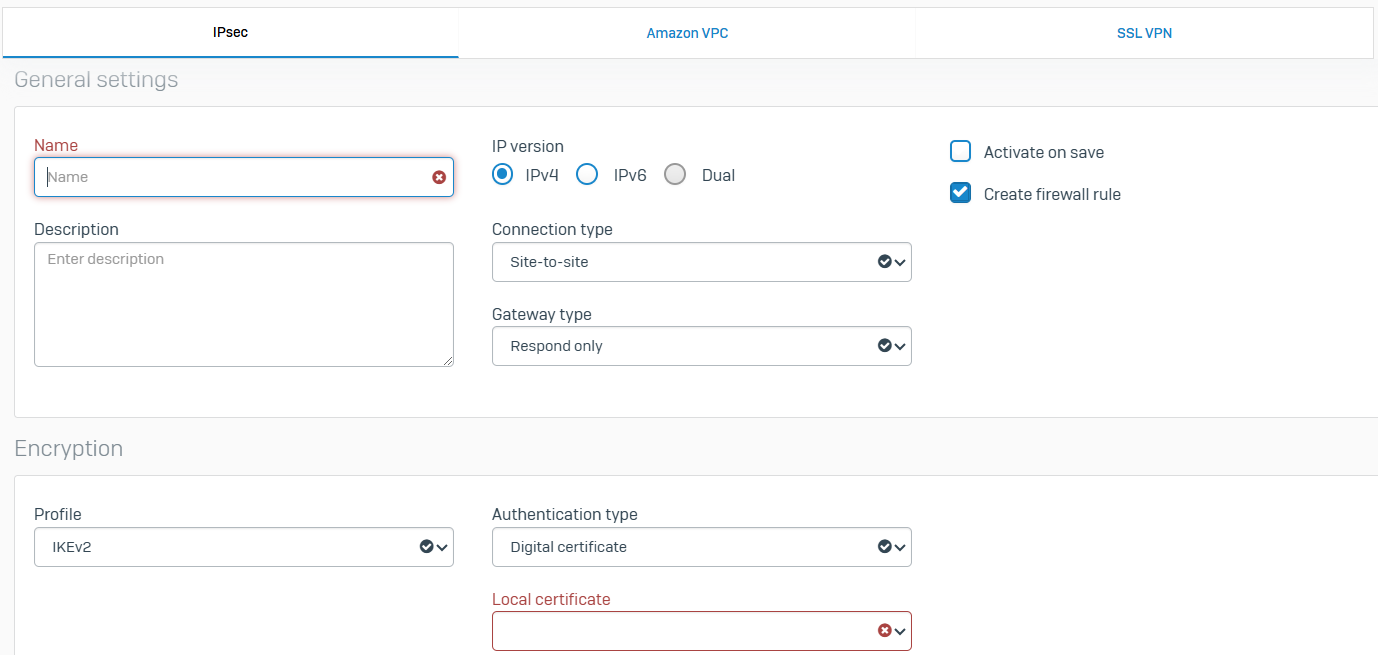1378x655 pixels.
Task: Click the red error icon in Local certificate
Action: 884,631
